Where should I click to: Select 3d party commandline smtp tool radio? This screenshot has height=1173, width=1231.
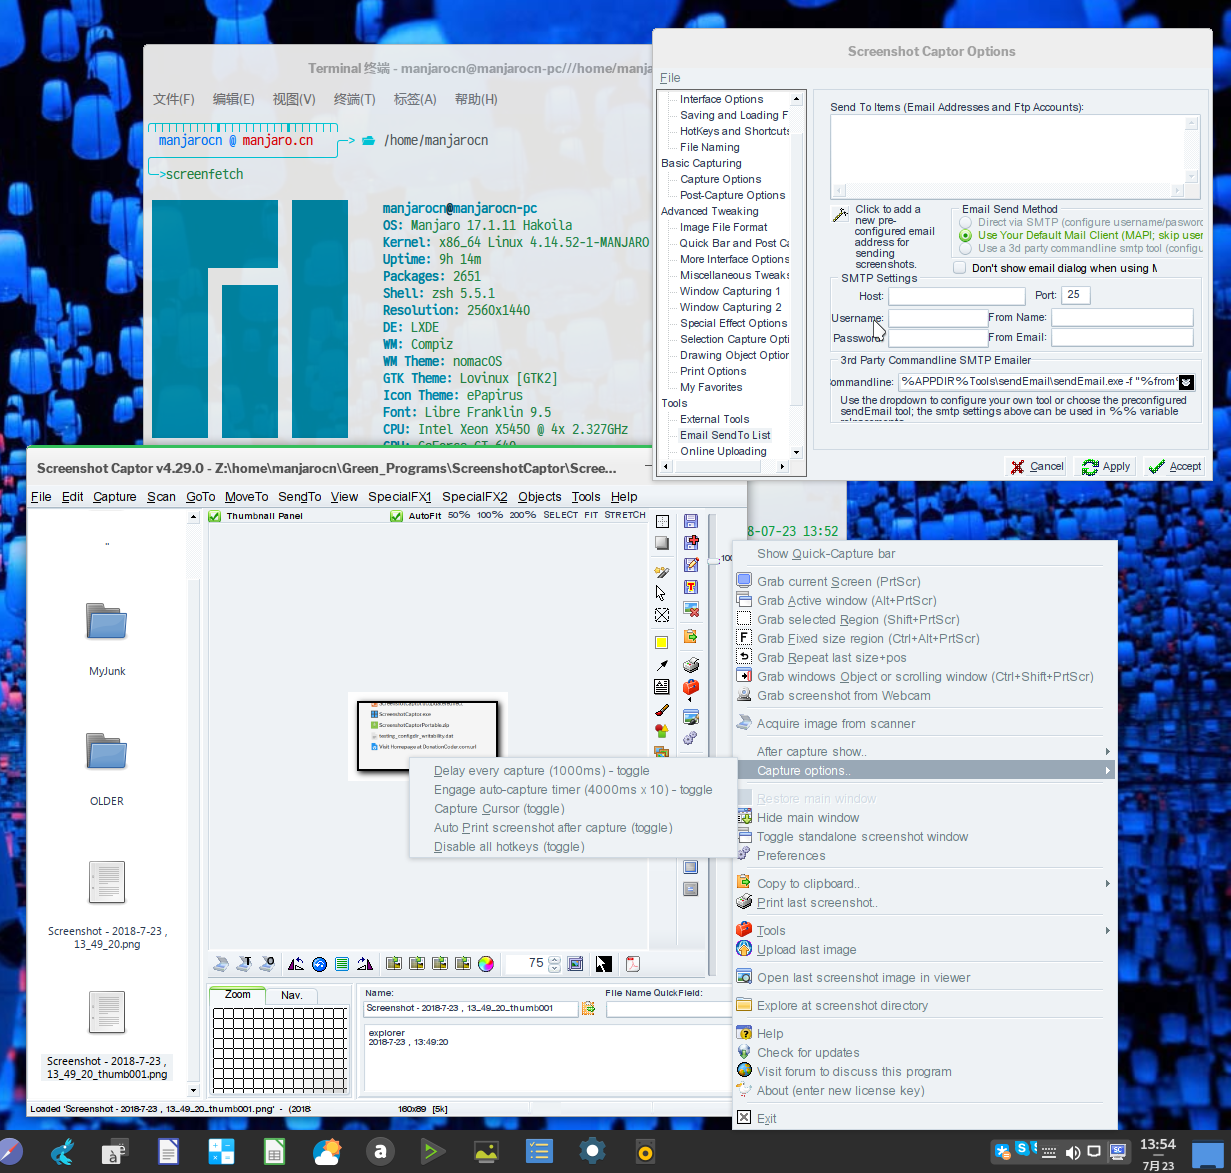965,248
